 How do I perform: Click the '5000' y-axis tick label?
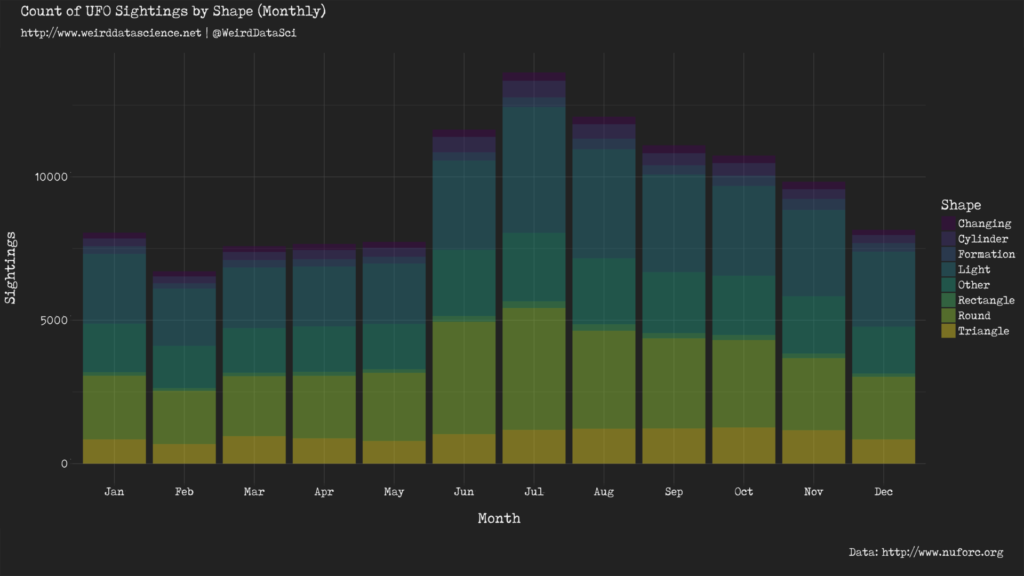point(54,320)
